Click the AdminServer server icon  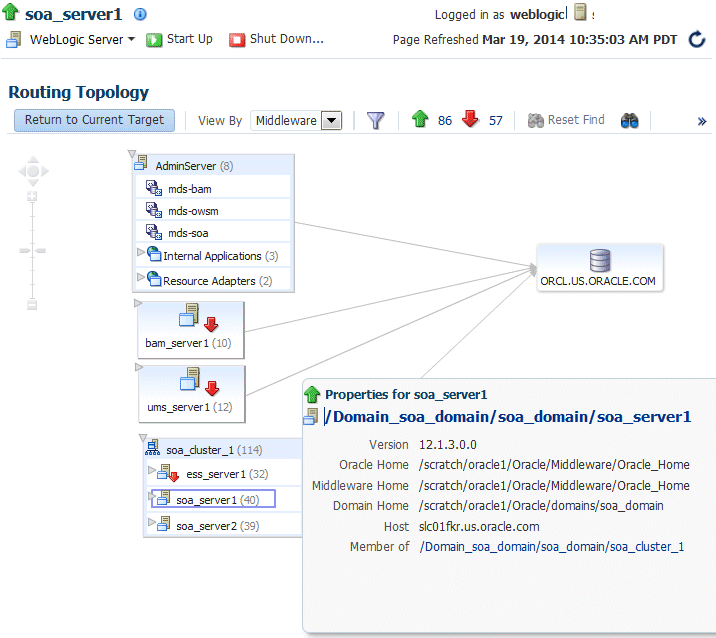pos(141,163)
